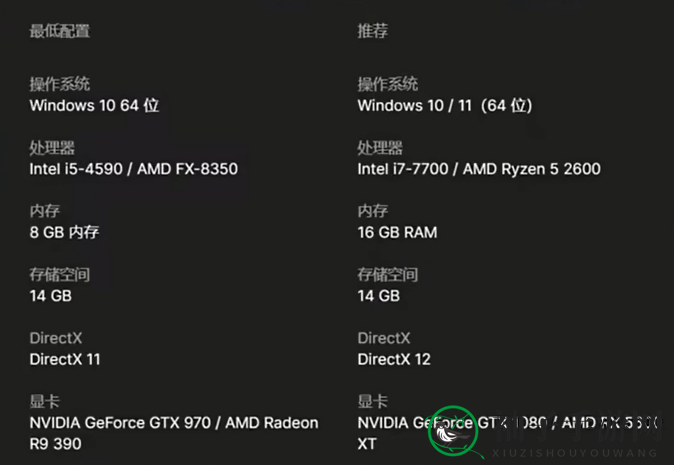Image resolution: width=674 pixels, height=465 pixels.
Task: Click the minimum 操作系统 label
Action: pyautogui.click(x=59, y=84)
